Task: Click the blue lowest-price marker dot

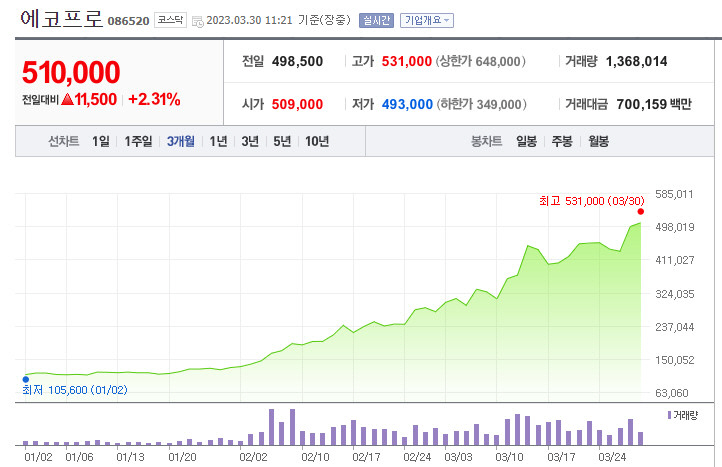Action: 26,379
